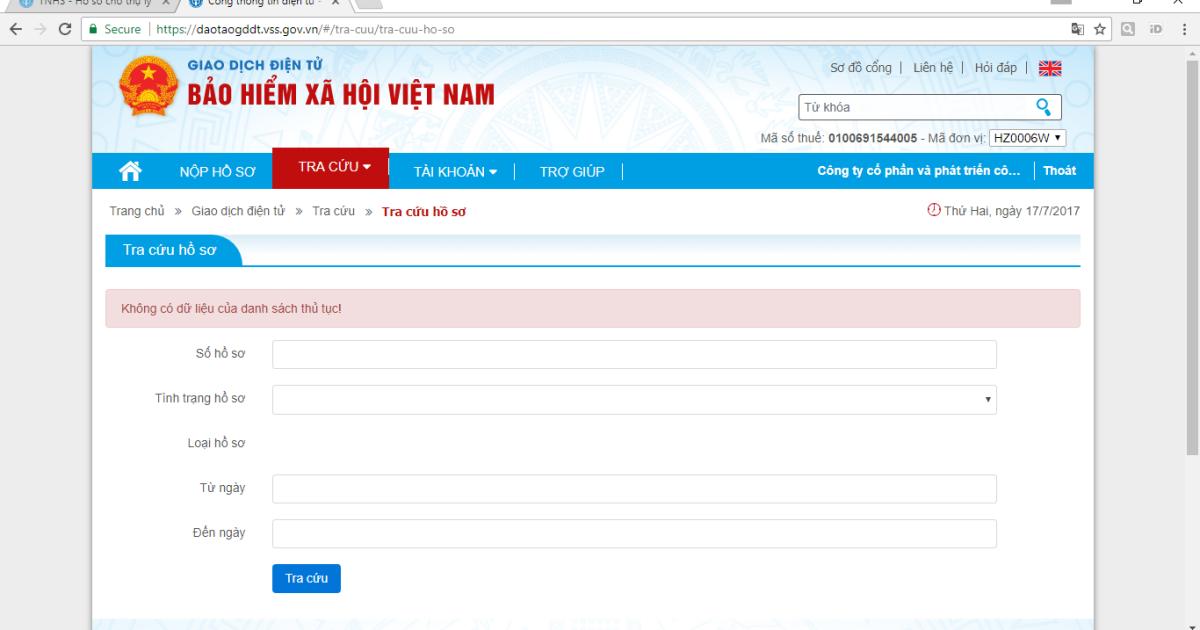Go forward with the browser forward arrow
1200x630 pixels.
pos(39,29)
